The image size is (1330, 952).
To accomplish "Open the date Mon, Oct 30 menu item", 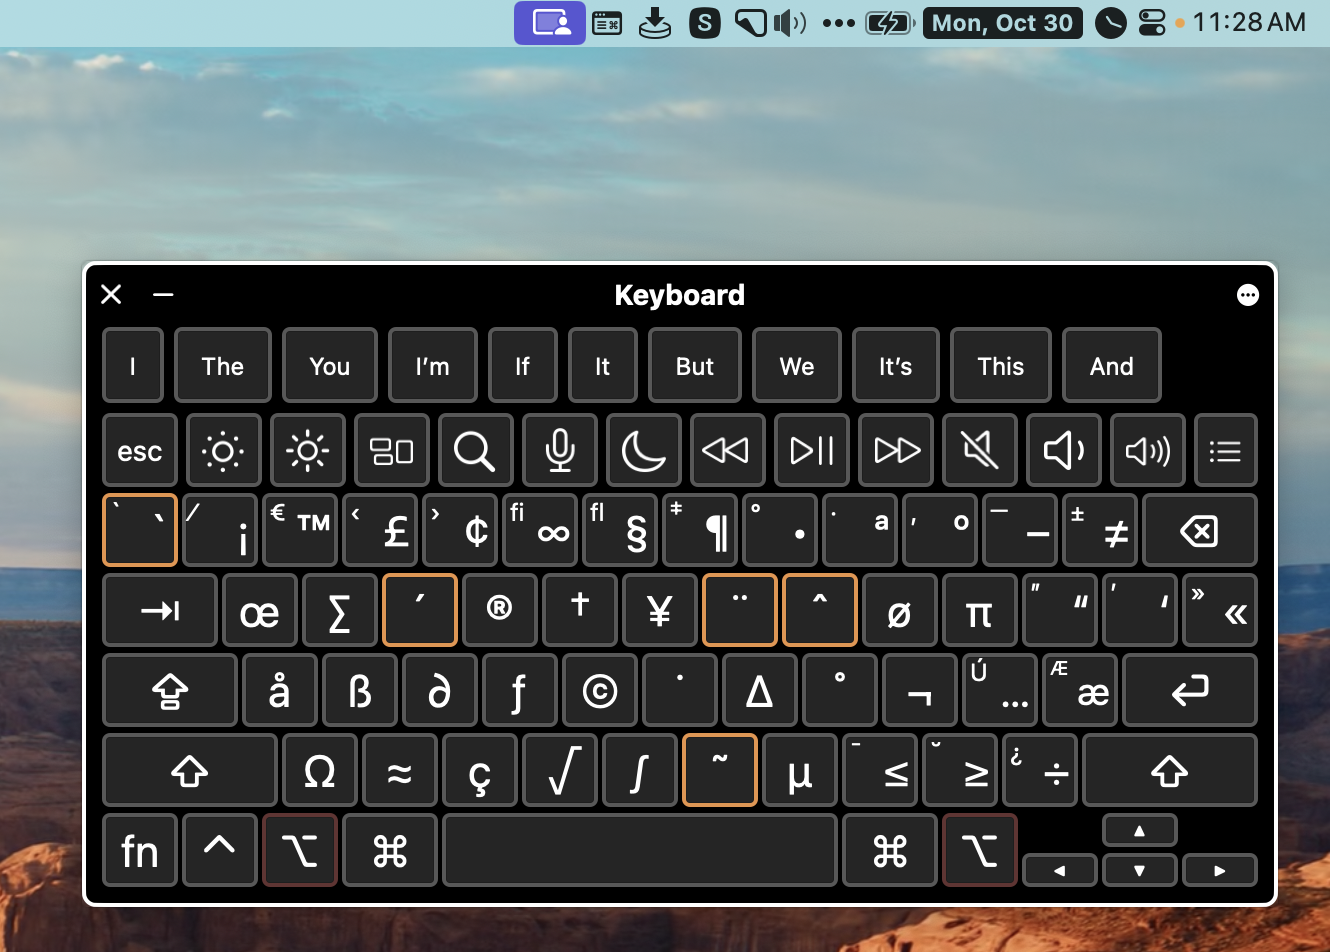I will pyautogui.click(x=1002, y=23).
